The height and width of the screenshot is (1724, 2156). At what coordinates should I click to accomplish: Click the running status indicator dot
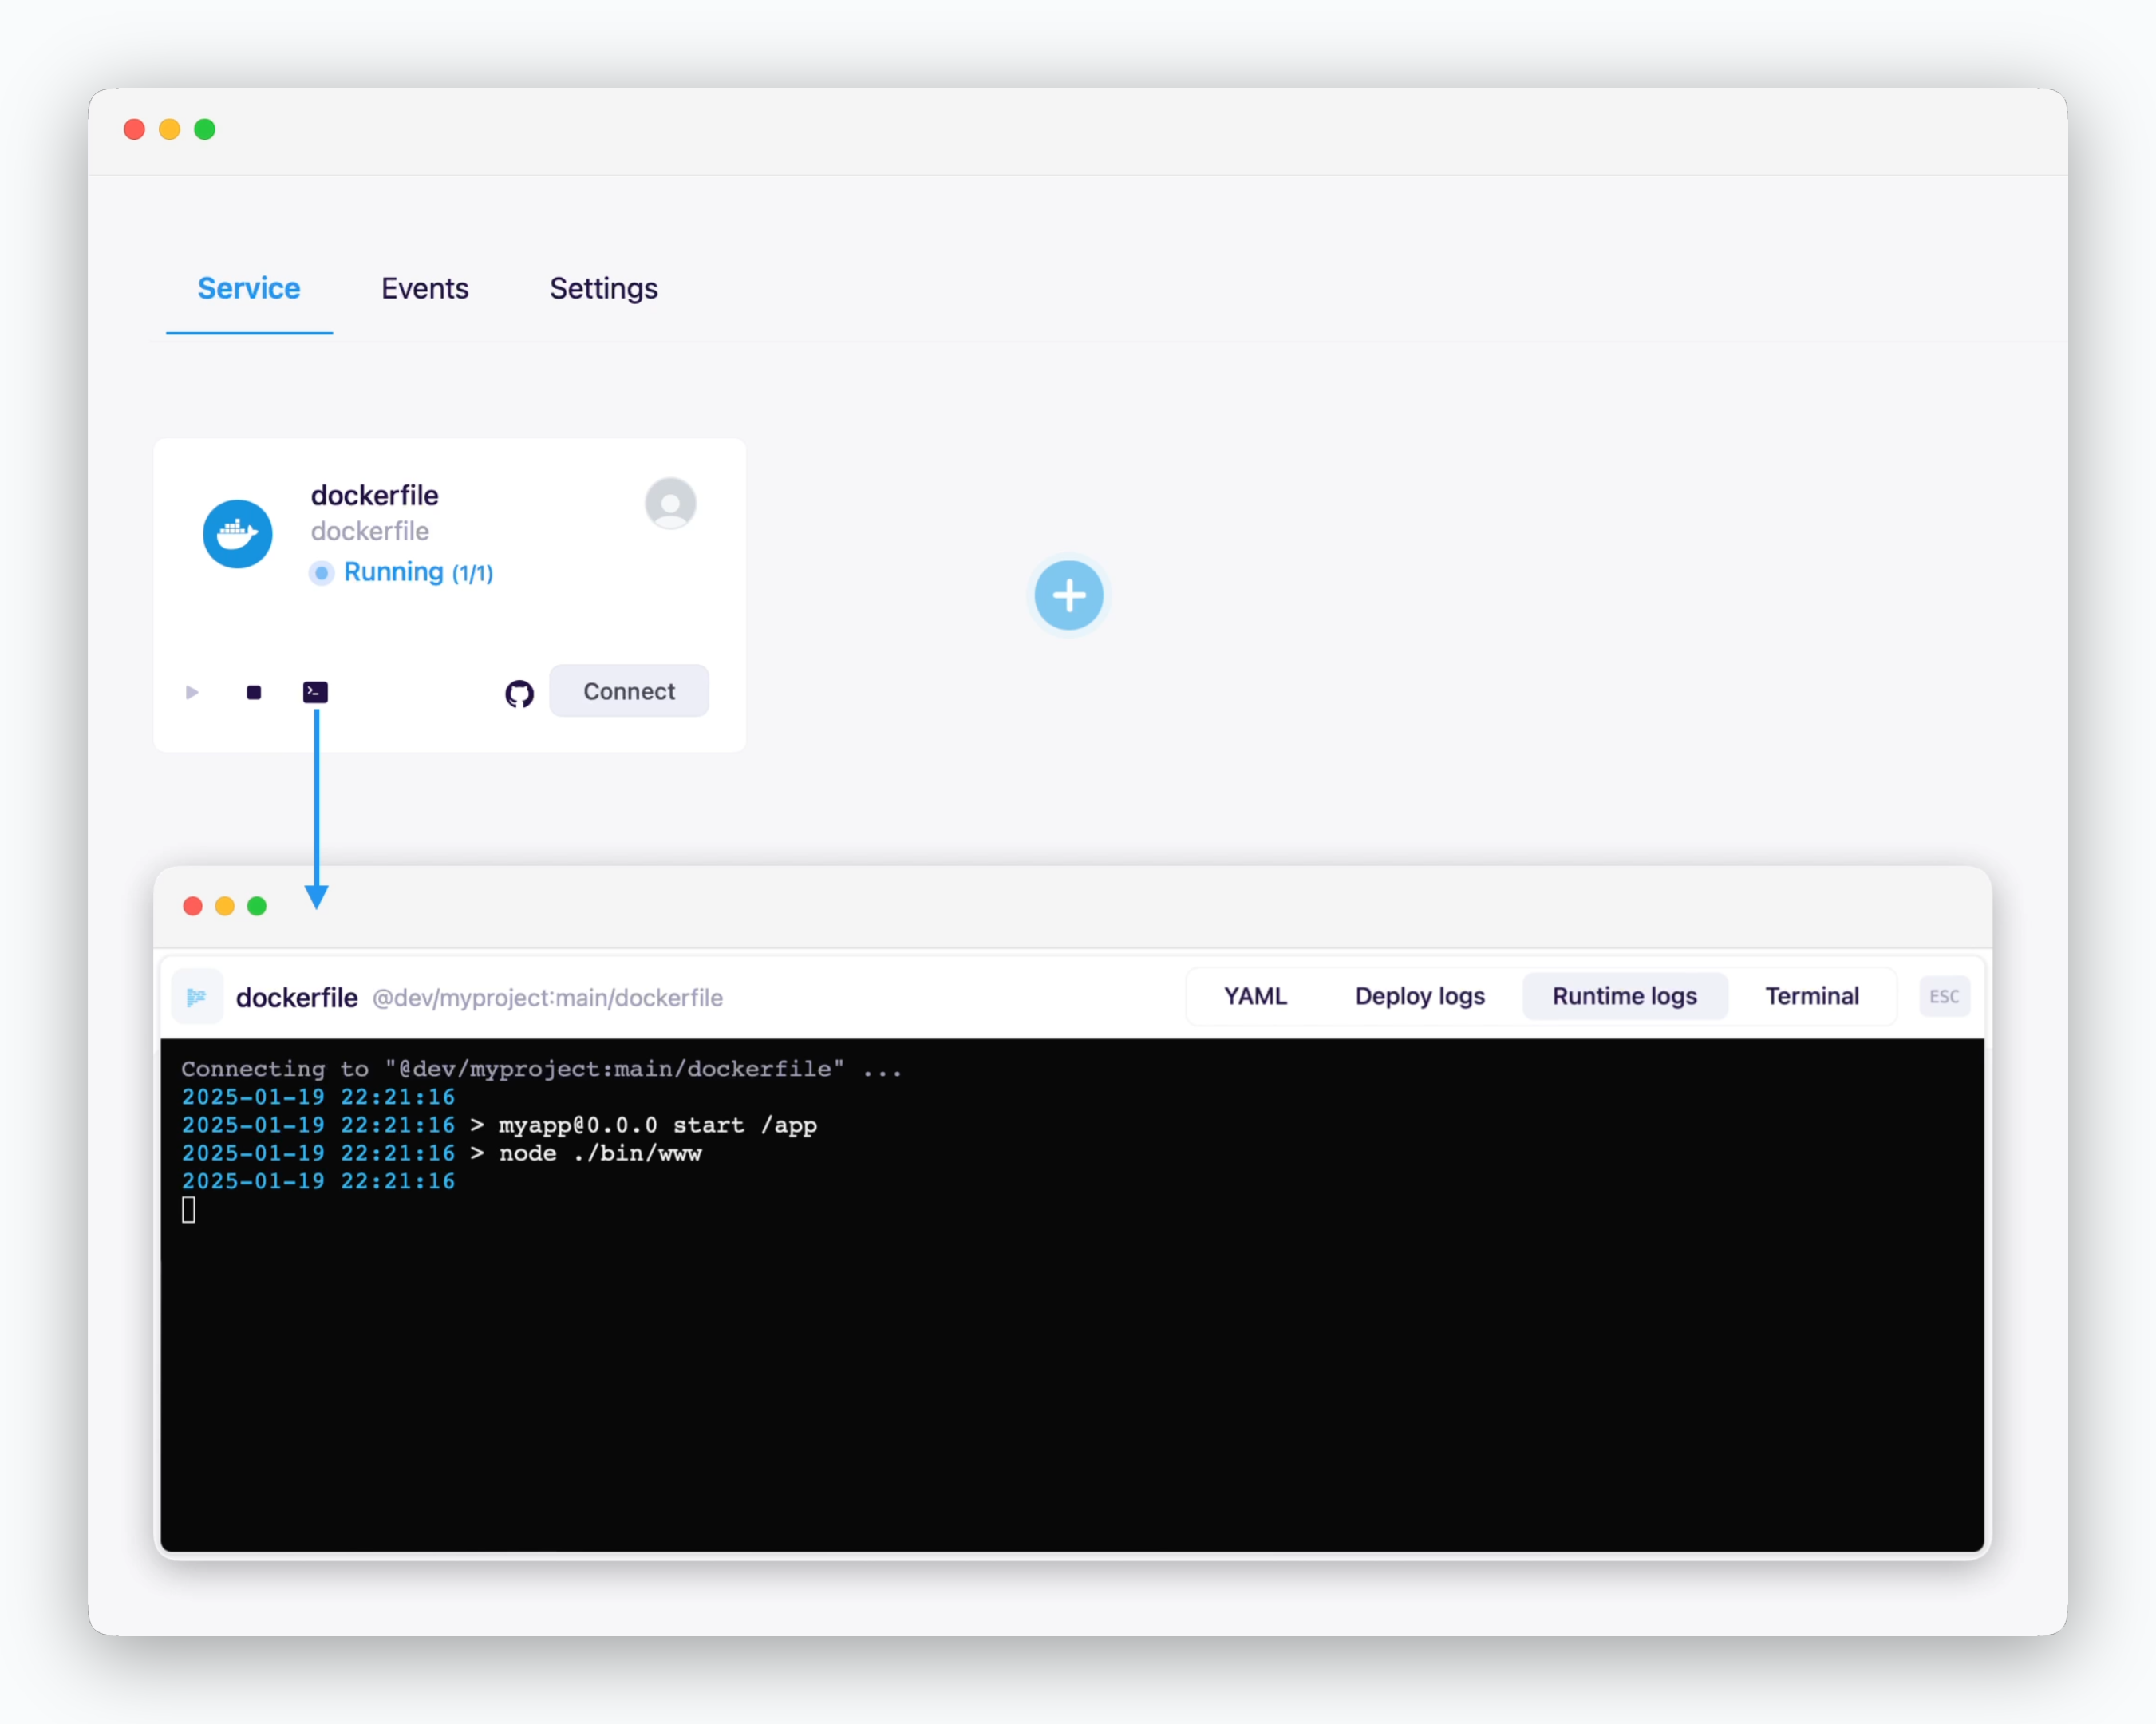point(321,573)
